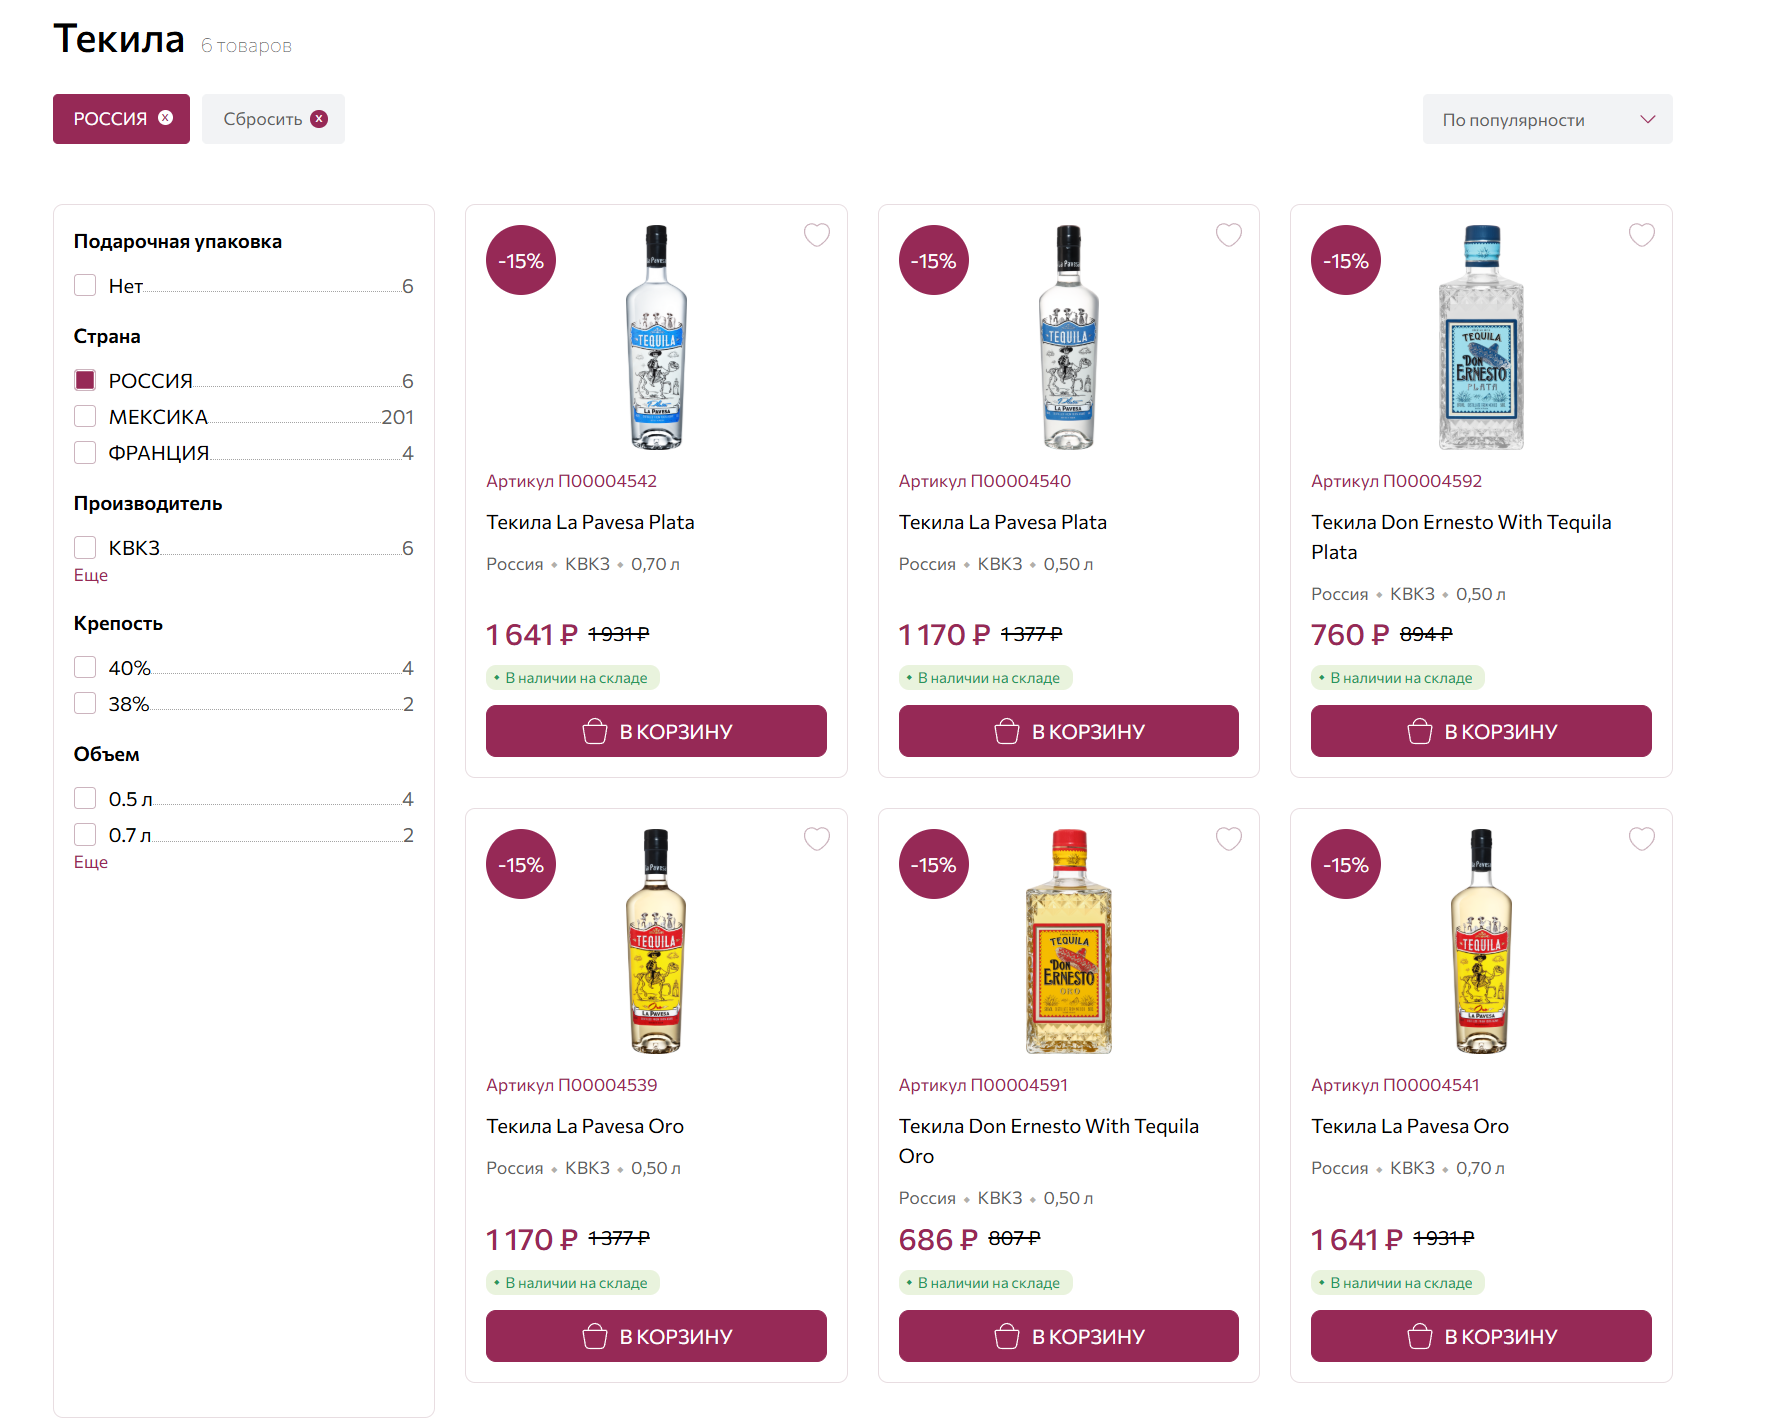Favorite La Pavesa Plata 0,50 л
This screenshot has width=1775, height=1421.
coord(1228,235)
